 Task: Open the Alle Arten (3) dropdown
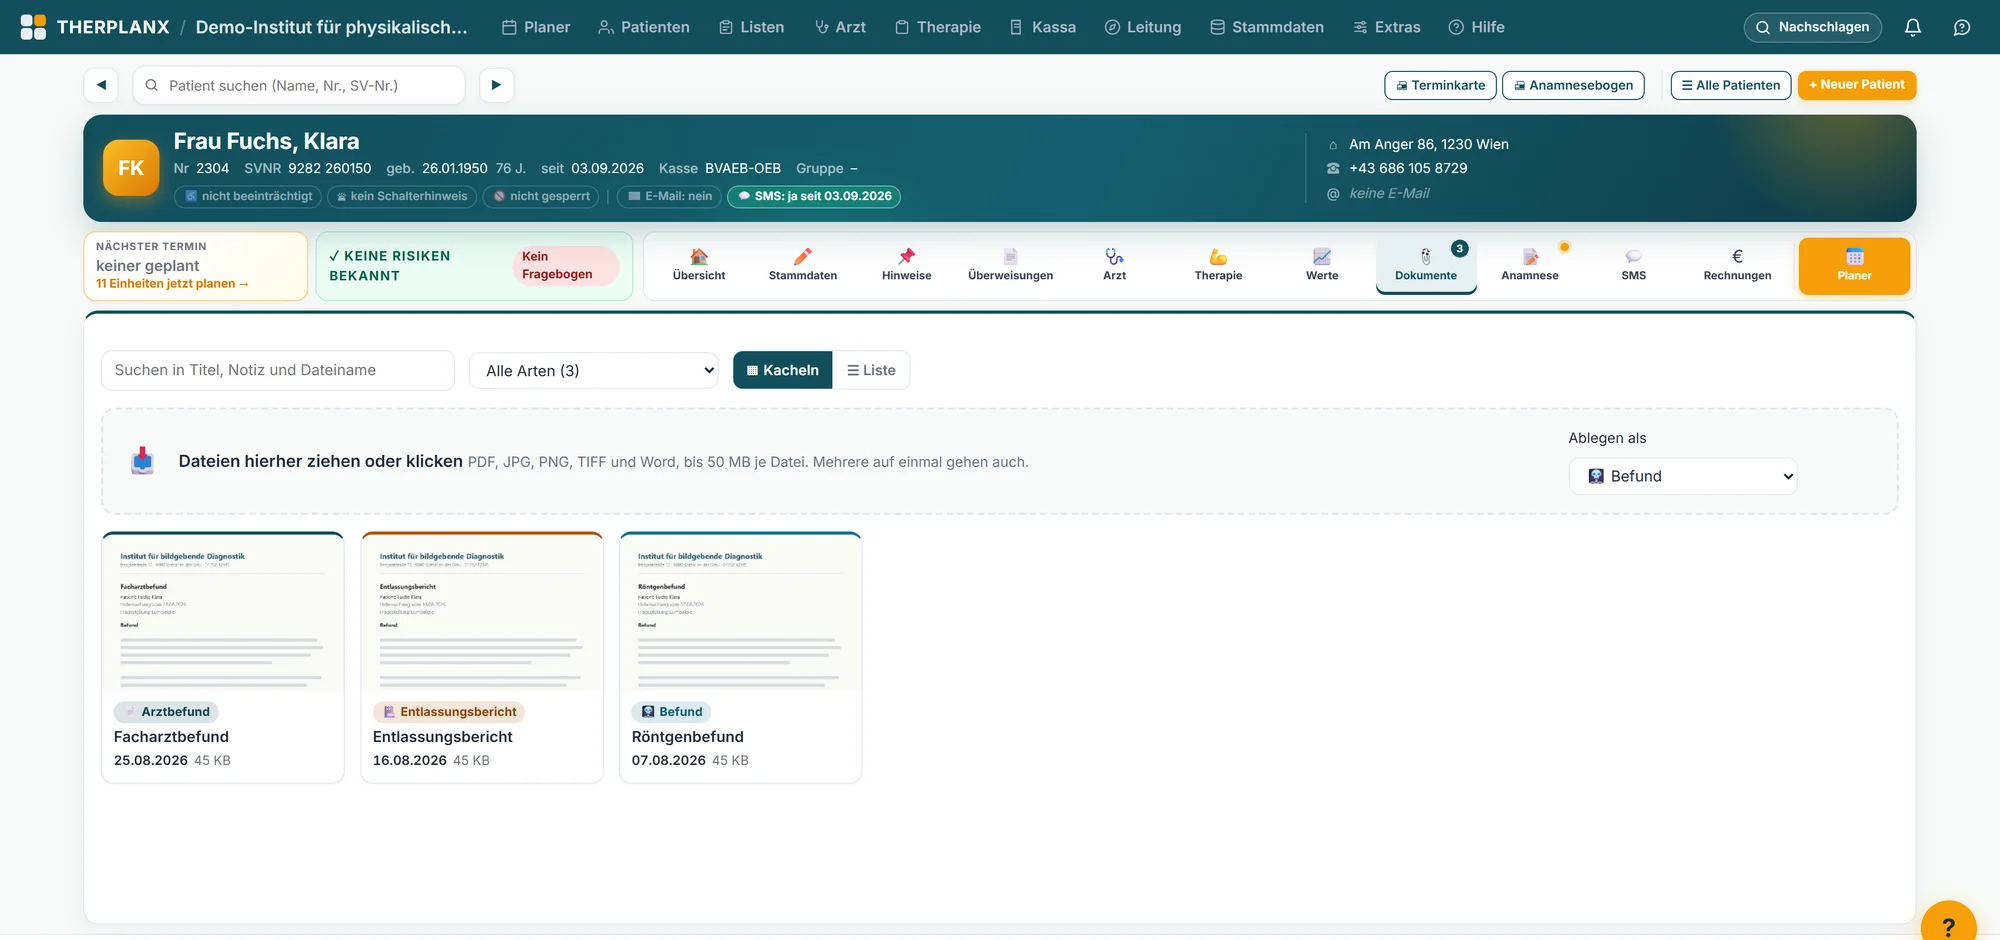(x=594, y=371)
